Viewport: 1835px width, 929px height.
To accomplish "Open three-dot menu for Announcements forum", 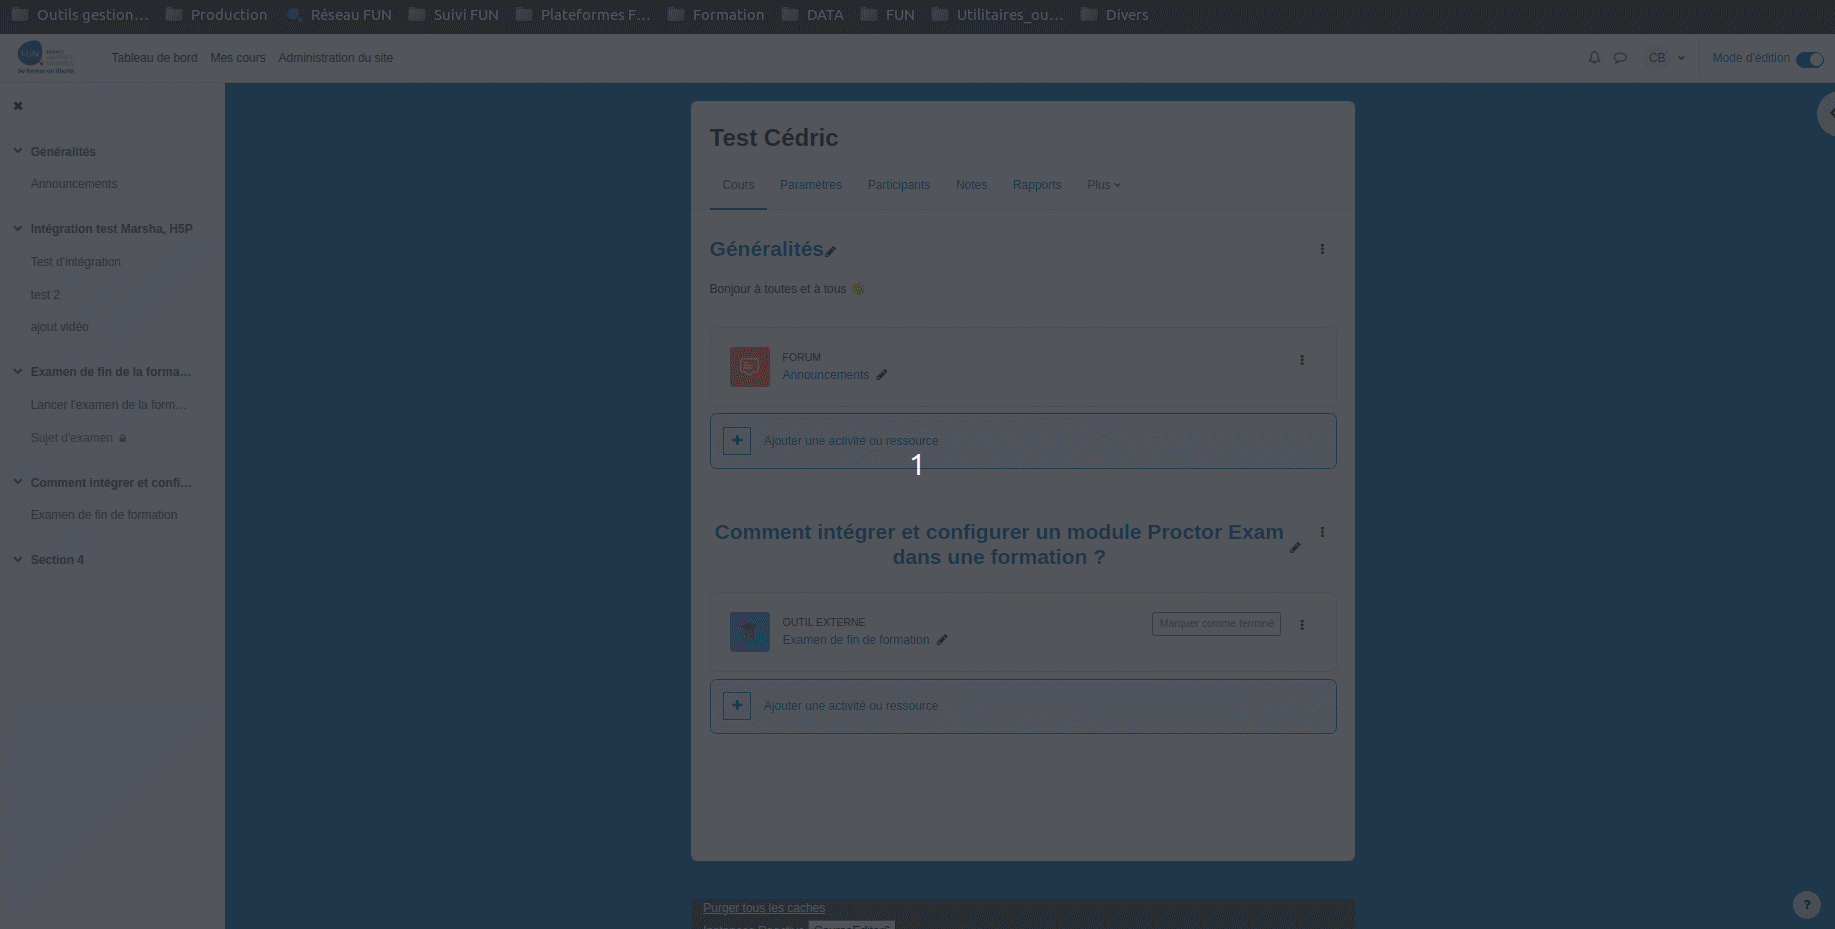I will [x=1302, y=360].
